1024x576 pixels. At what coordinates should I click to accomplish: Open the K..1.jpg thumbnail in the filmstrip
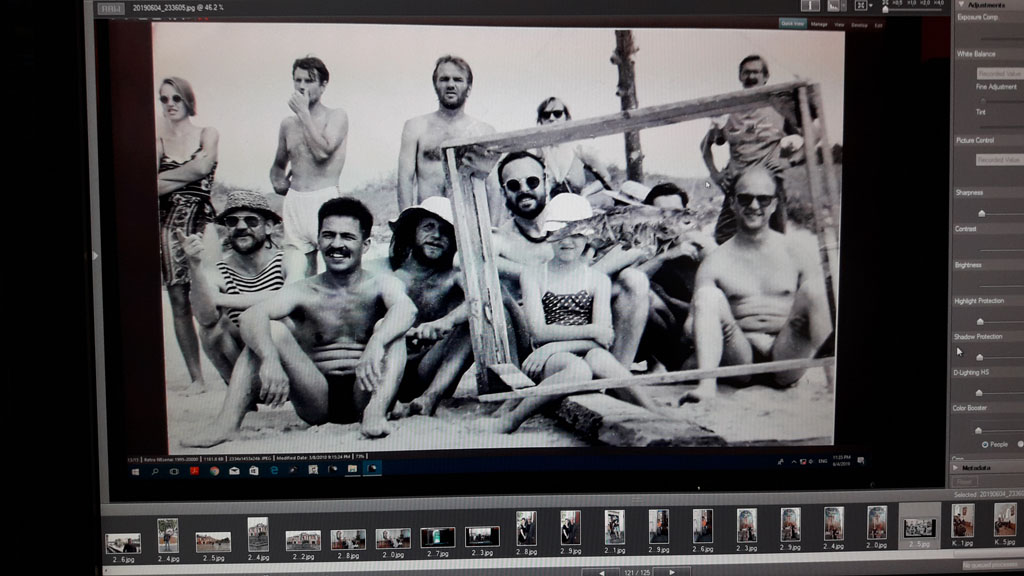click(963, 520)
